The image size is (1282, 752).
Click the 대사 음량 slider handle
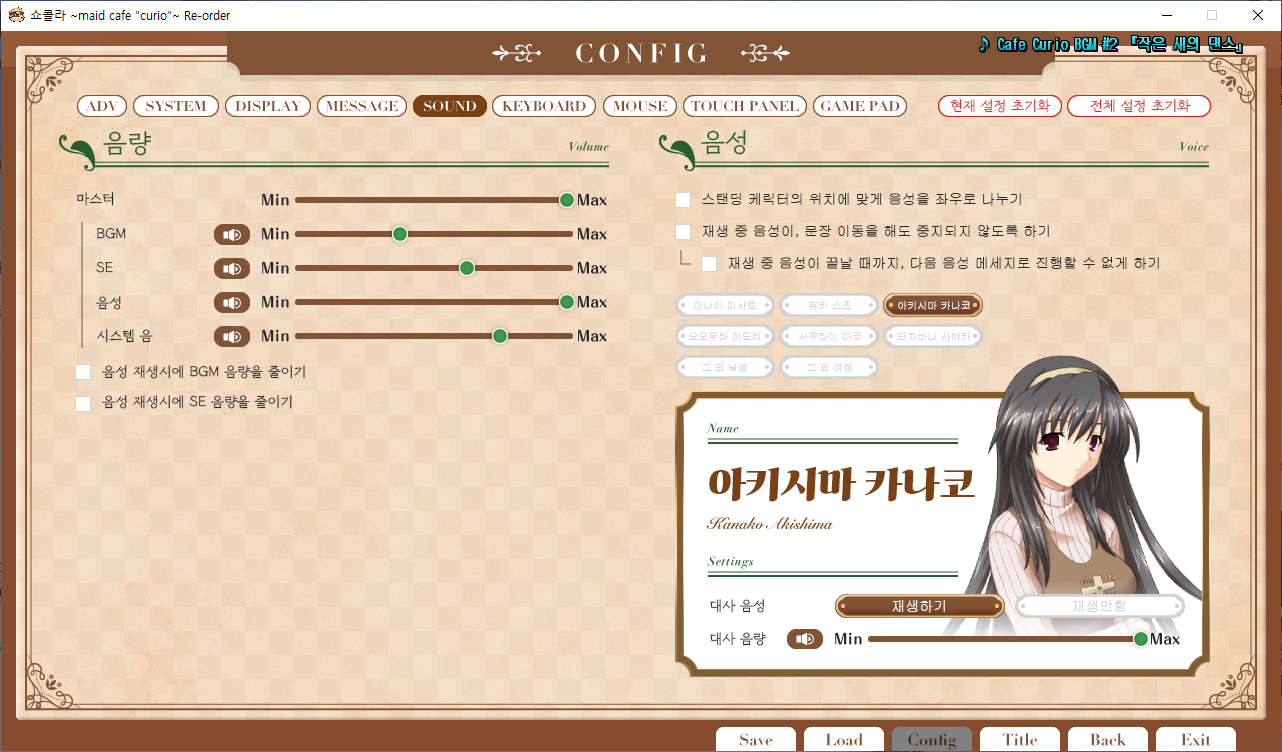click(1140, 639)
